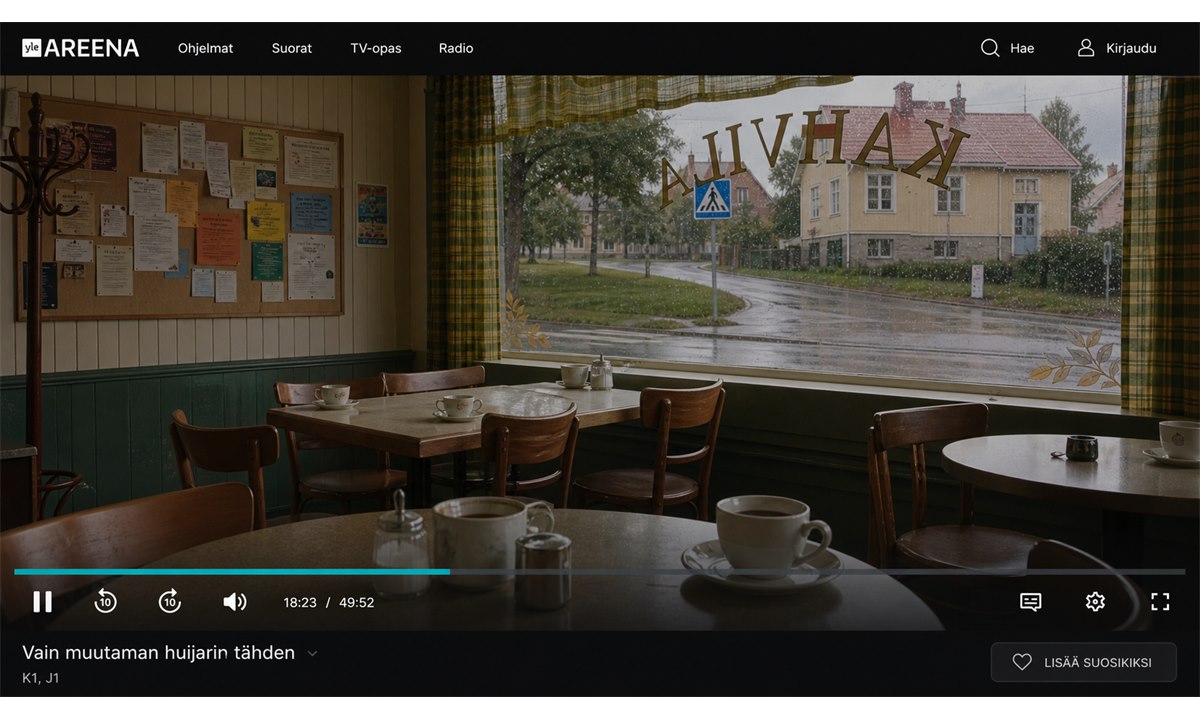Image resolution: width=1200 pixels, height=720 pixels.
Task: Seek along the video progress bar
Action: pos(599,572)
